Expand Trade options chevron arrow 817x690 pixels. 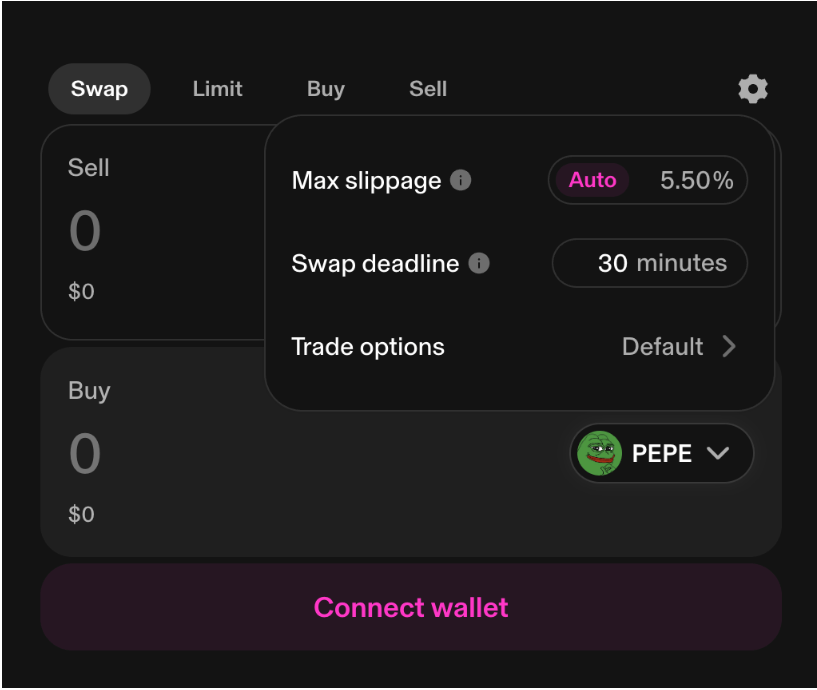[729, 346]
